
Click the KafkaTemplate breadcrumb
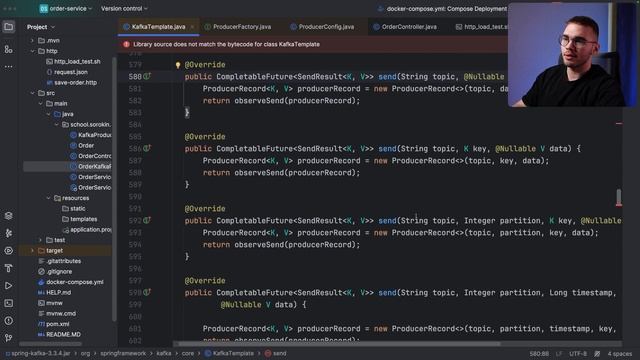pos(229,353)
